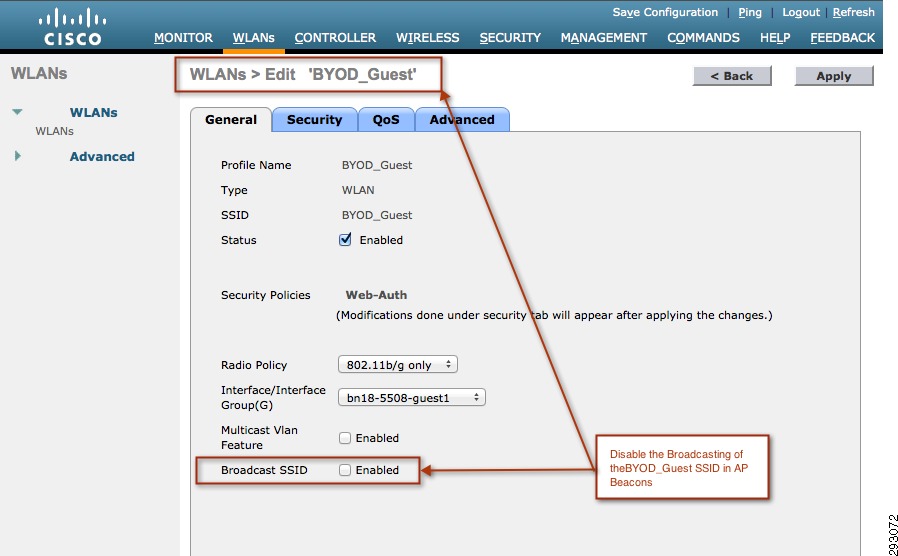Image resolution: width=898 pixels, height=556 pixels.
Task: Toggle Multicast Vlan Feature checkbox
Action: [345, 438]
